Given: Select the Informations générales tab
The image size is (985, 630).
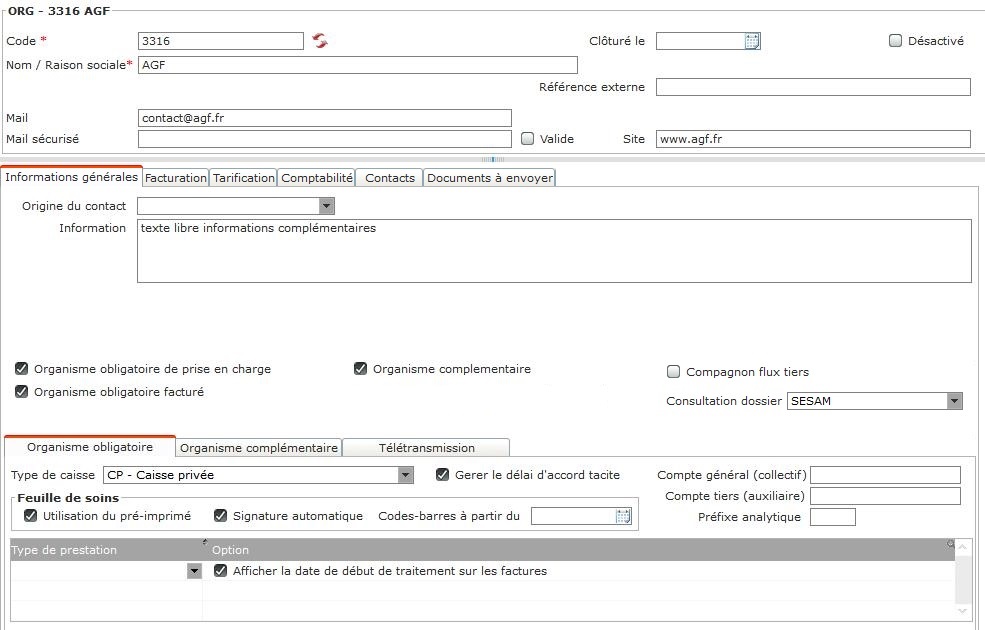Looking at the screenshot, I should coord(71,177).
